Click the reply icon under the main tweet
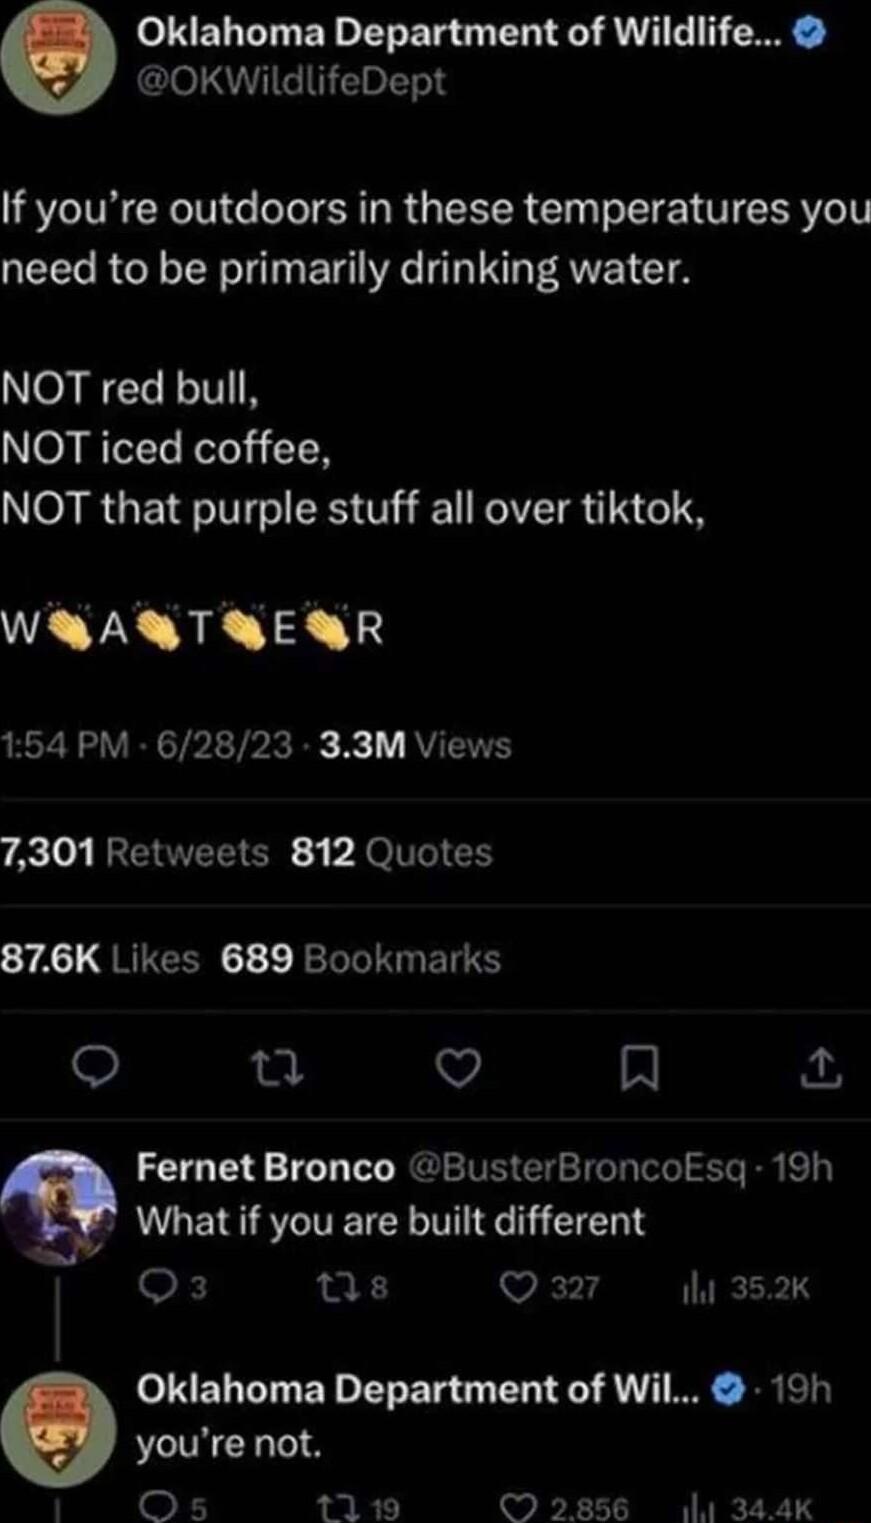 (97, 1069)
